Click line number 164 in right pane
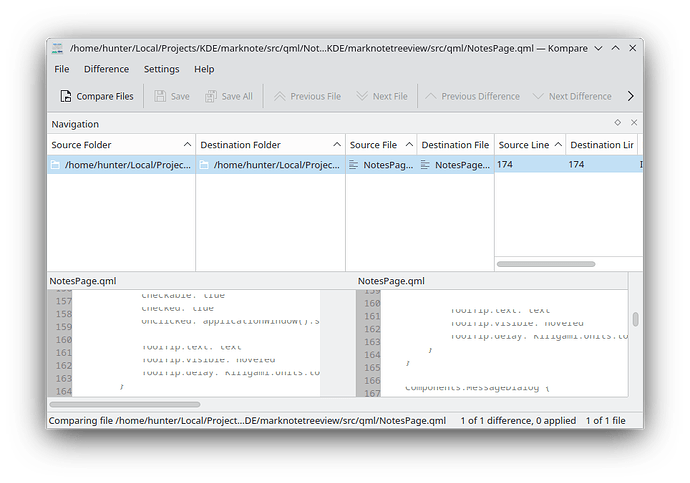Viewport: 690px width, 483px height. point(372,355)
